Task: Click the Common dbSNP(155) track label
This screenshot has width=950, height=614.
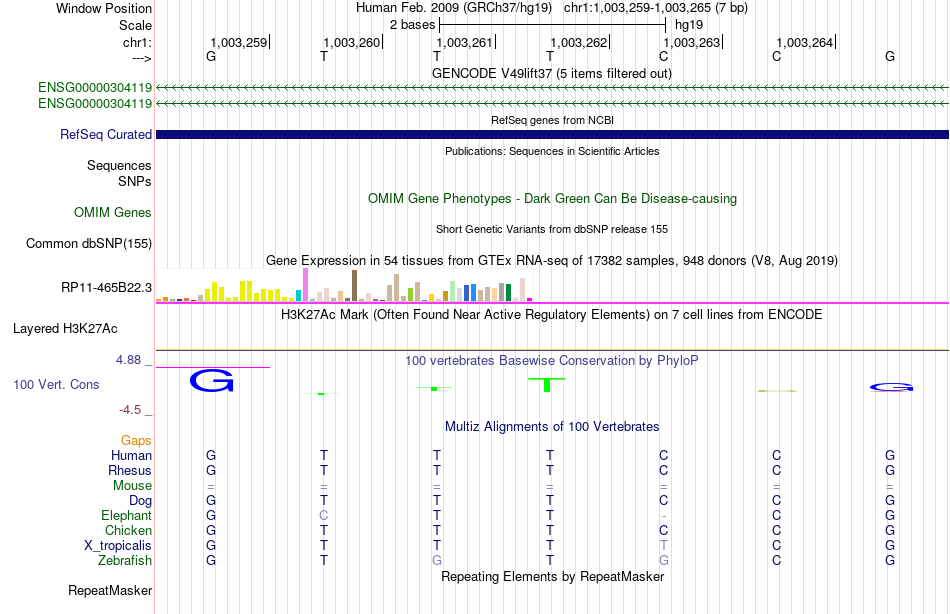Action: [89, 244]
